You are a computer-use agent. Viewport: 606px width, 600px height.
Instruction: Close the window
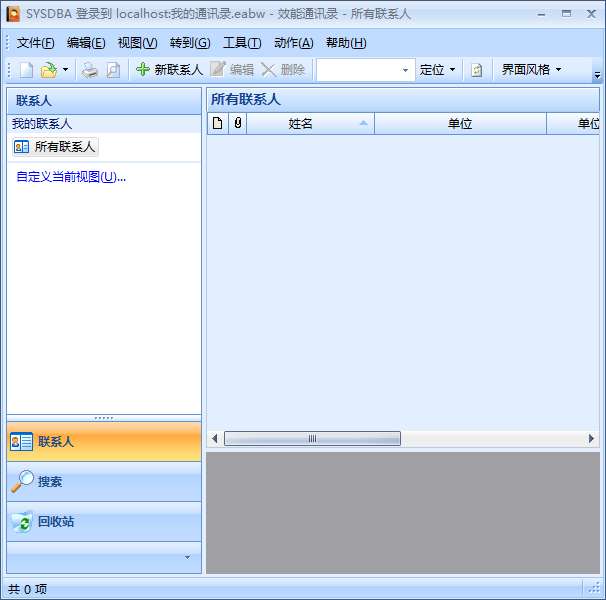[591, 14]
